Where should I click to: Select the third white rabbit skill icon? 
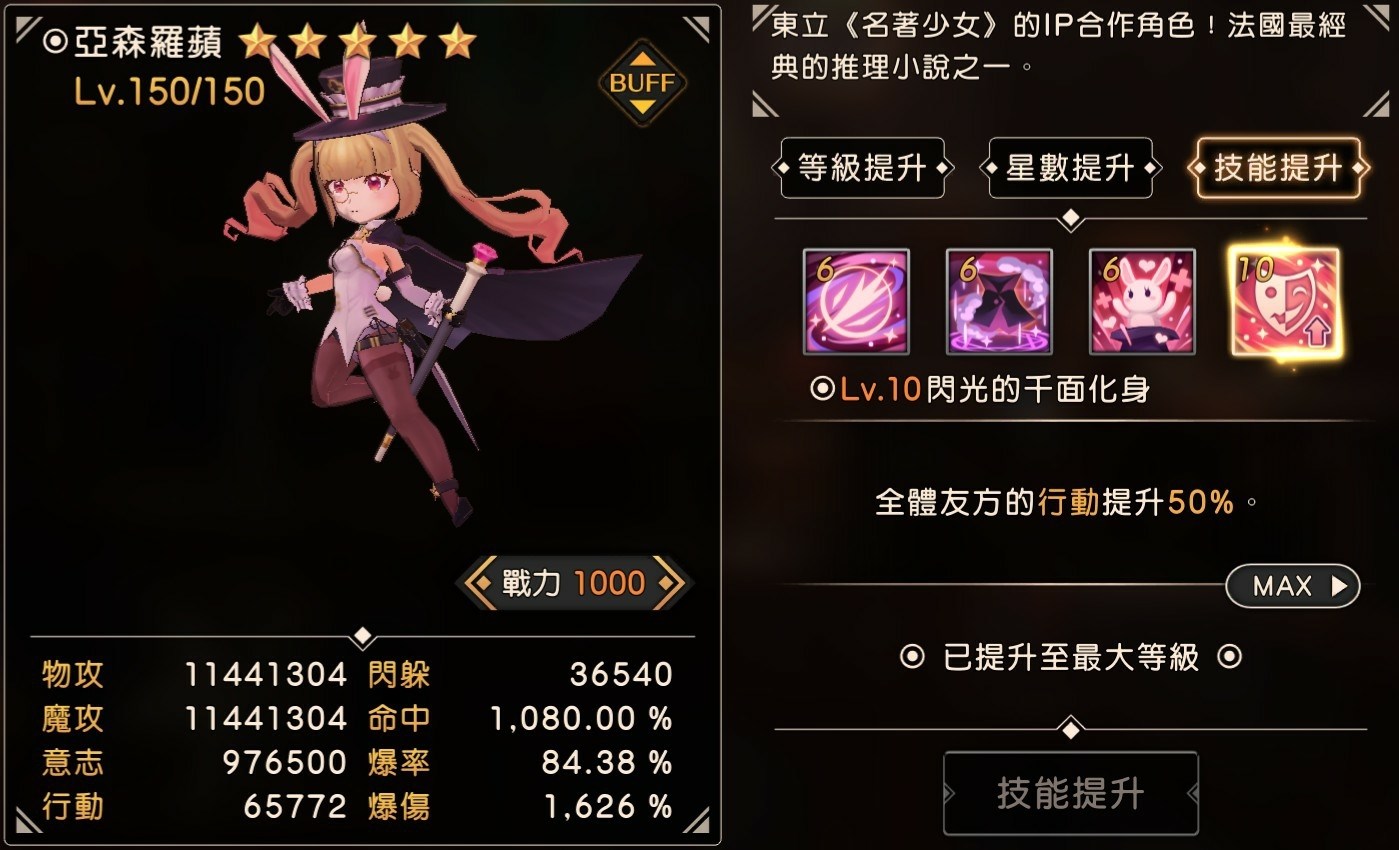[1142, 303]
